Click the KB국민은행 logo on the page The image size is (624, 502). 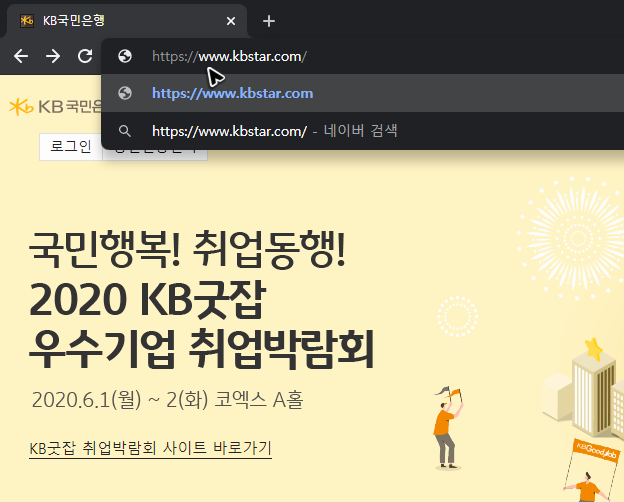(x=56, y=107)
